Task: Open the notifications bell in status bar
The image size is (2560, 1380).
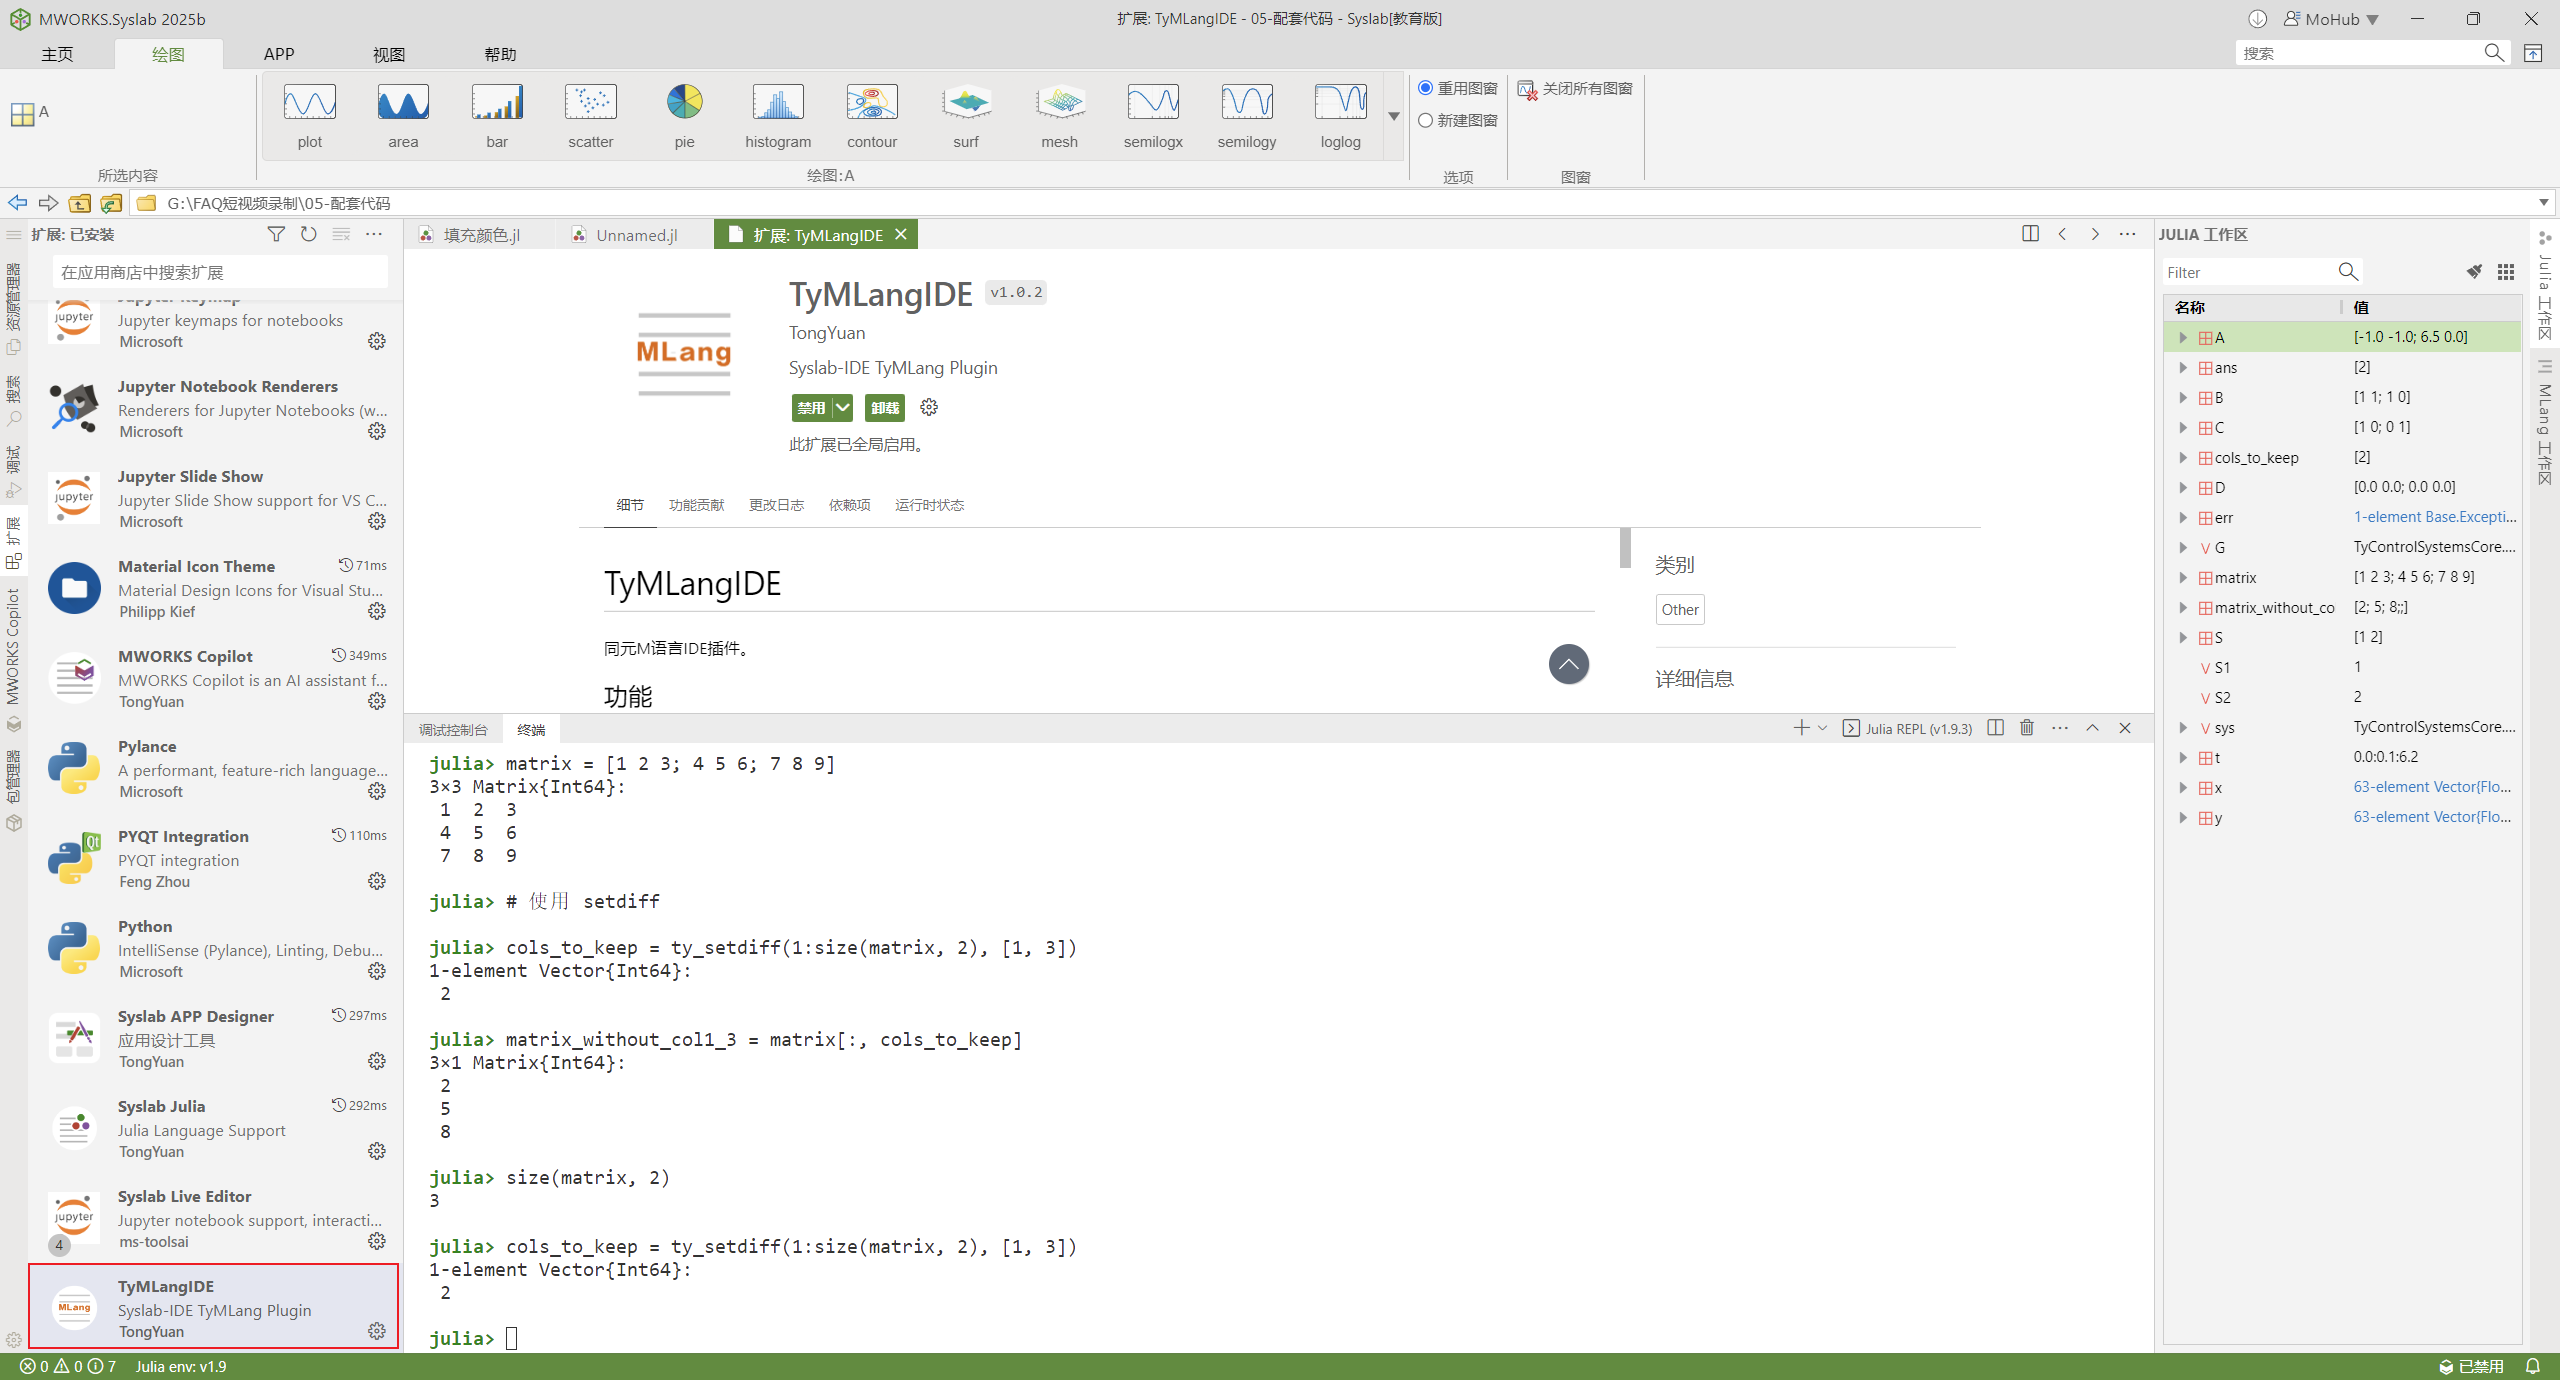Action: (2533, 1366)
